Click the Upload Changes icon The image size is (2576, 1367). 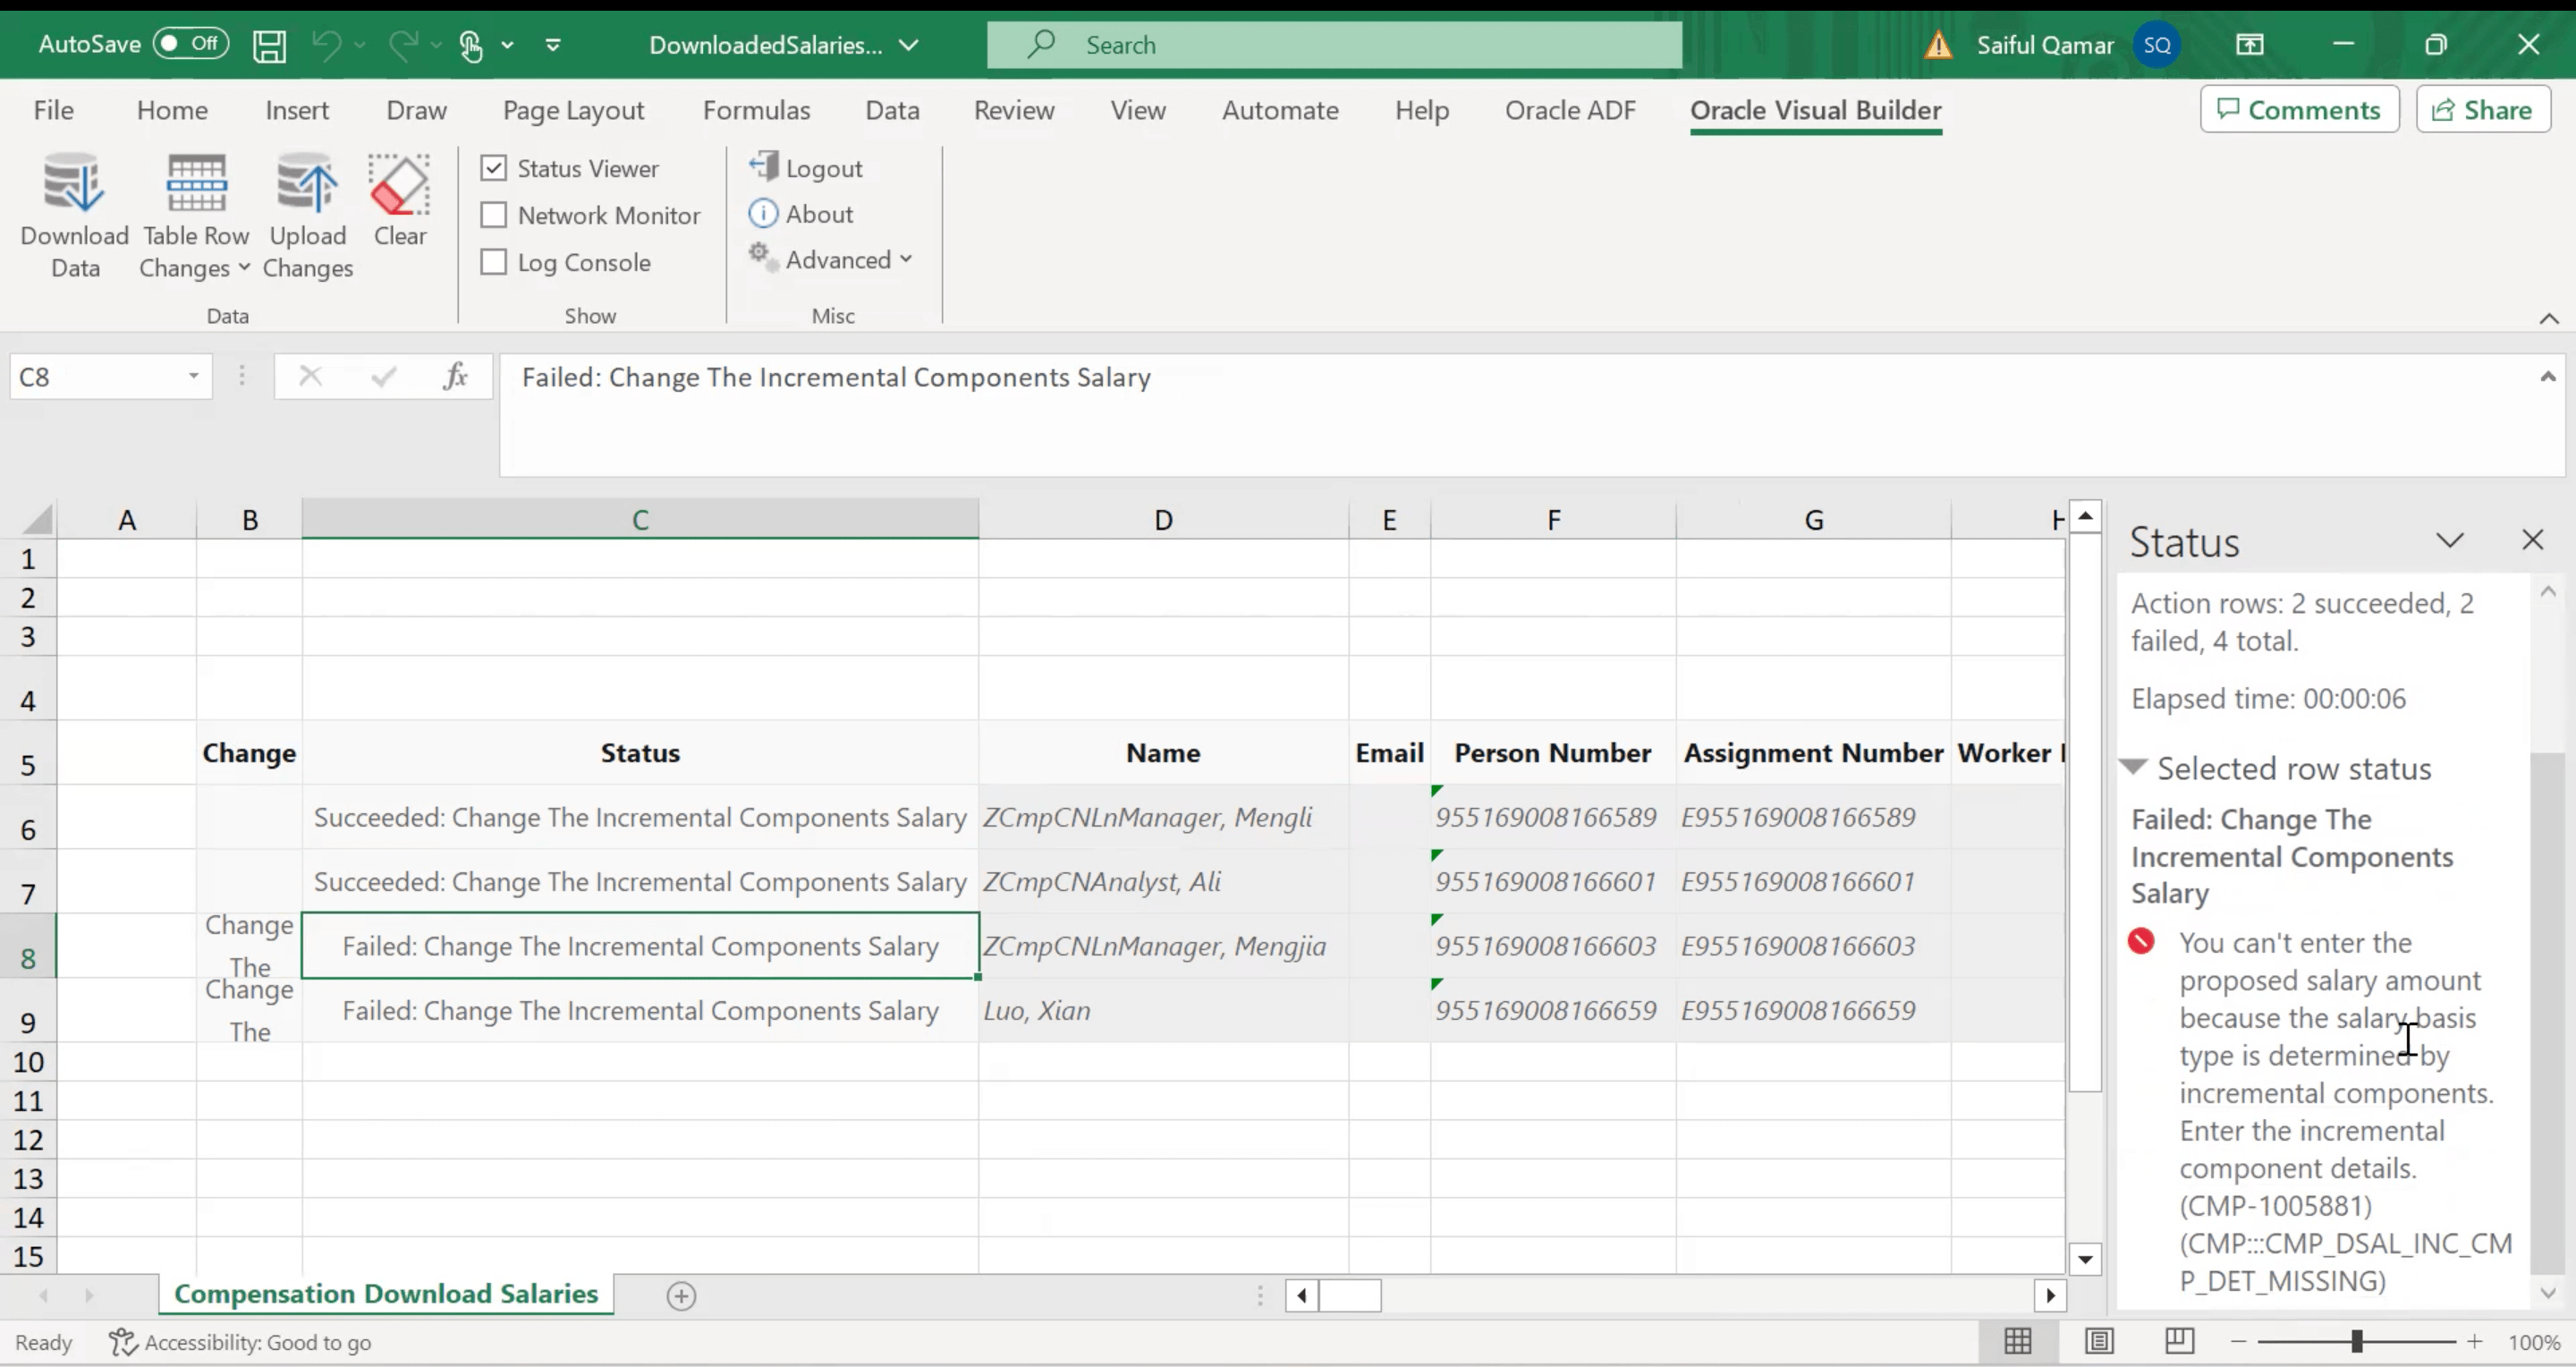pos(307,185)
